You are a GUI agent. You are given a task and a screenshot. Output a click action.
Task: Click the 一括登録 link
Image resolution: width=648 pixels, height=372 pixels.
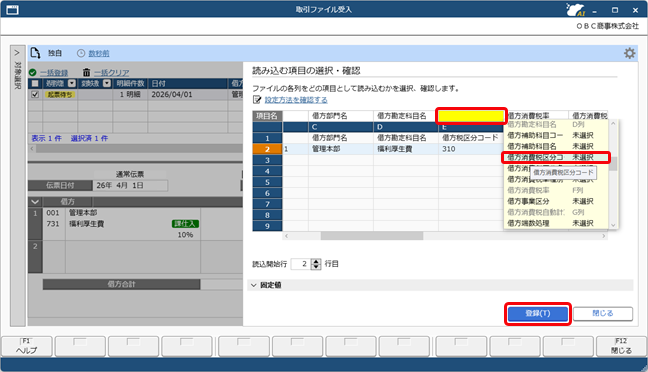(54, 73)
